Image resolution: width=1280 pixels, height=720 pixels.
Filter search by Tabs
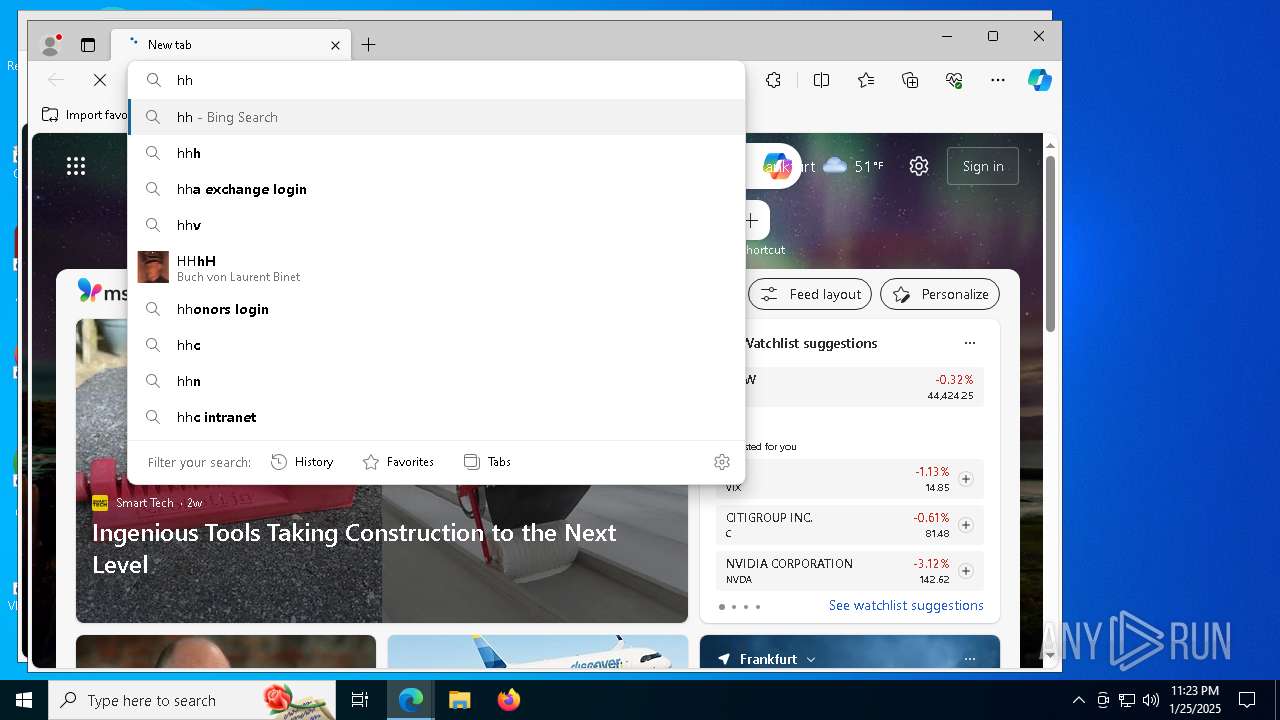point(487,462)
